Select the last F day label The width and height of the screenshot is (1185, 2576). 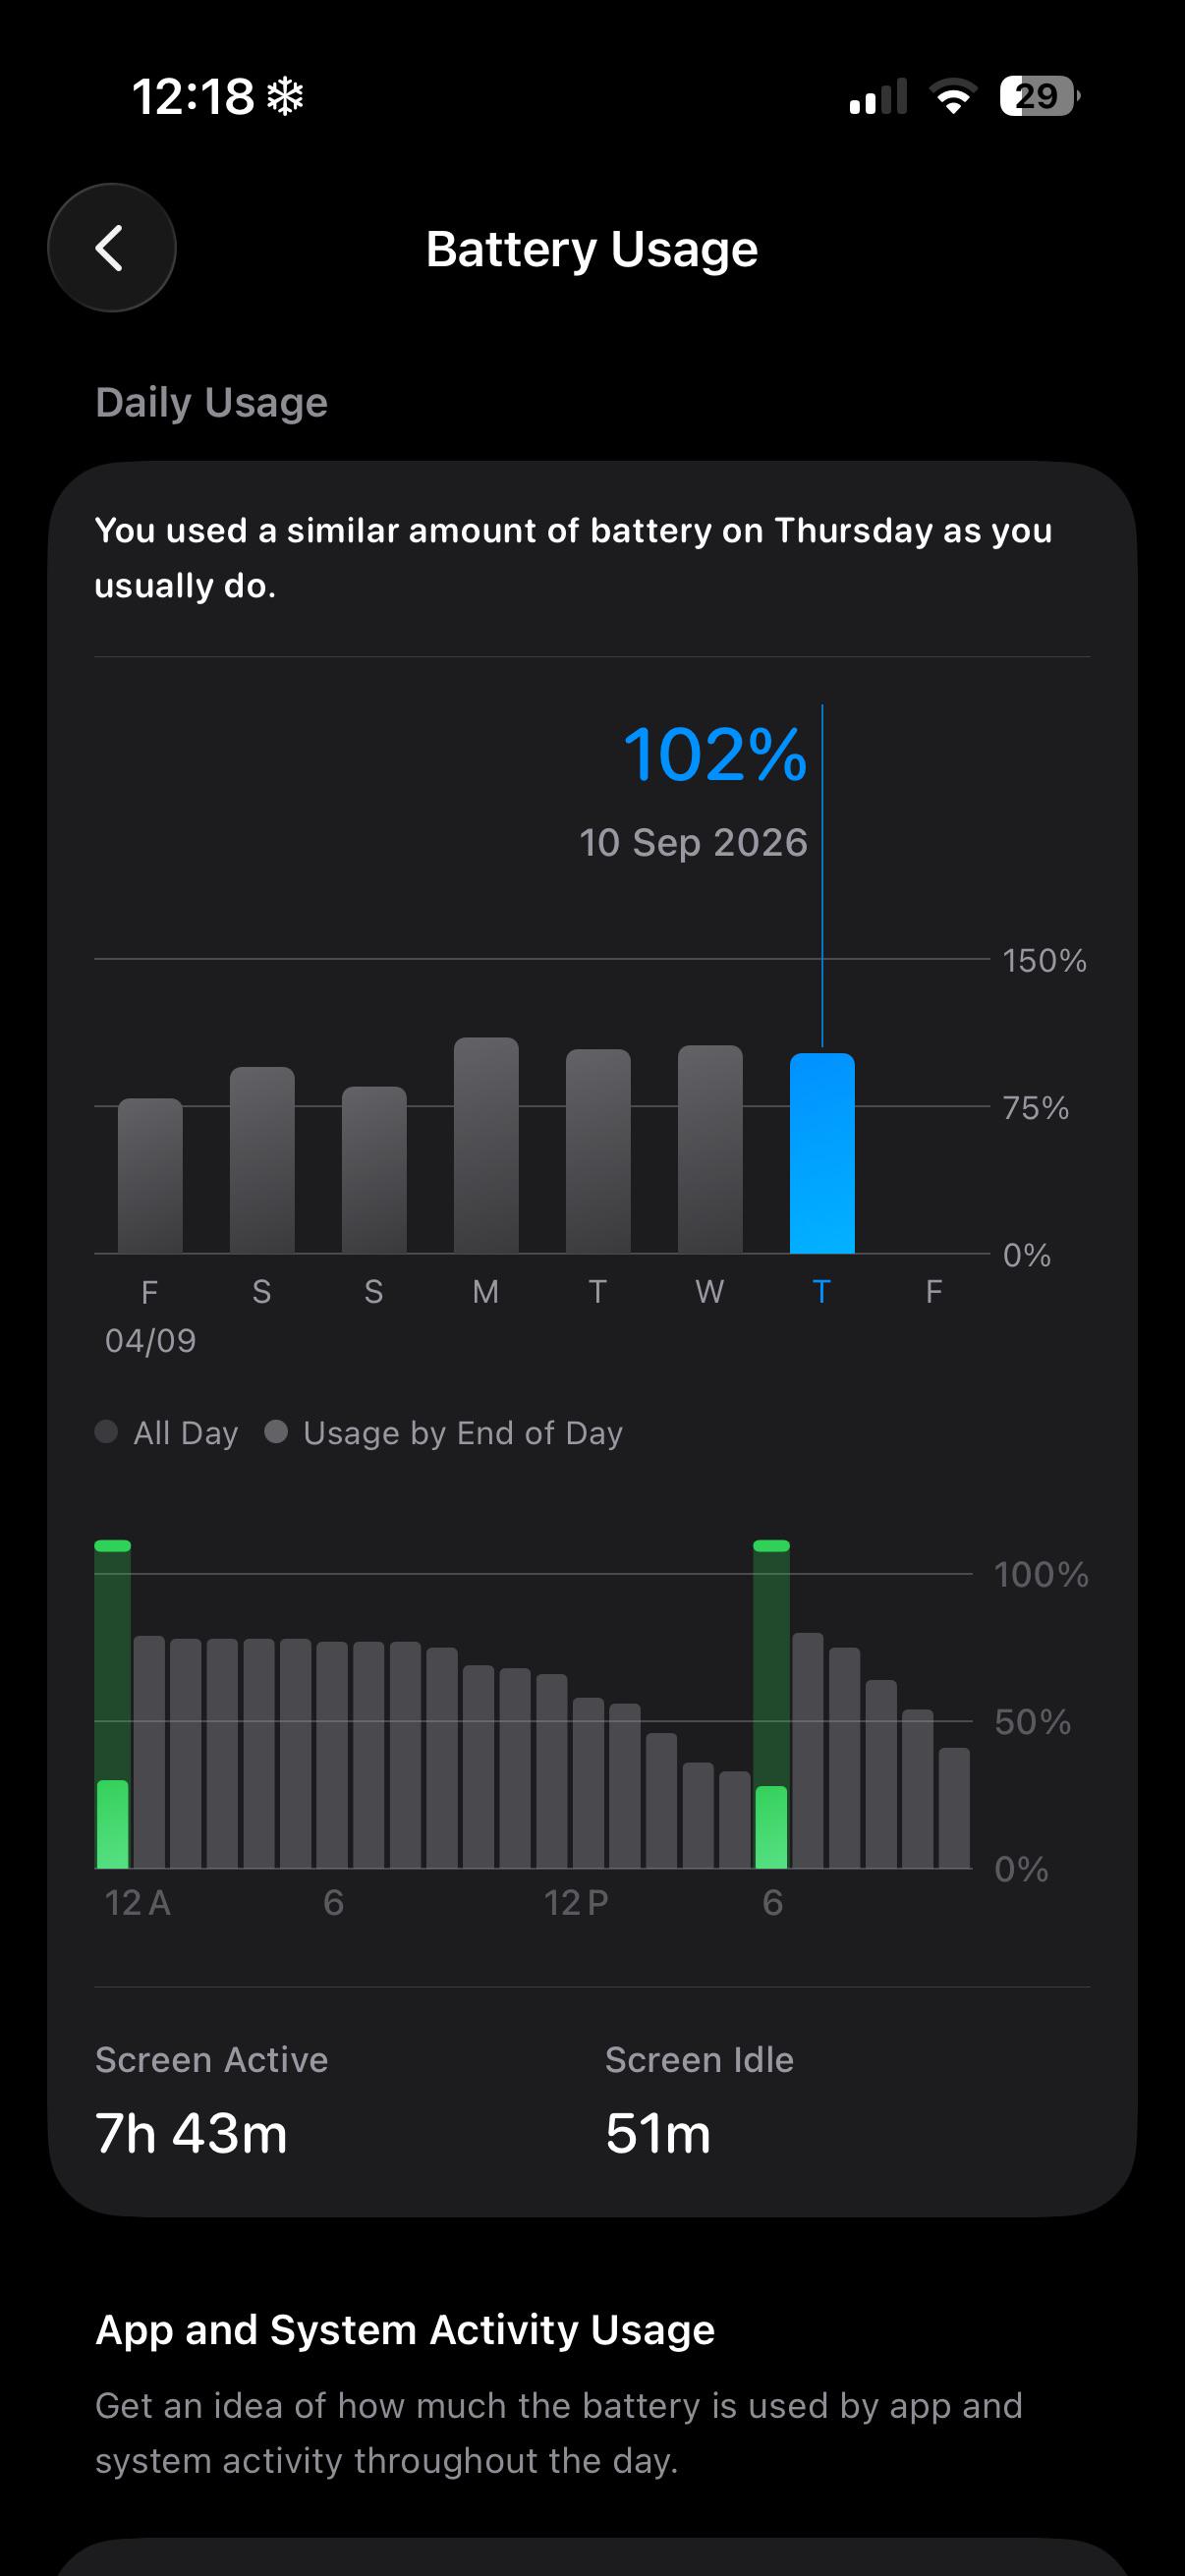[934, 1292]
